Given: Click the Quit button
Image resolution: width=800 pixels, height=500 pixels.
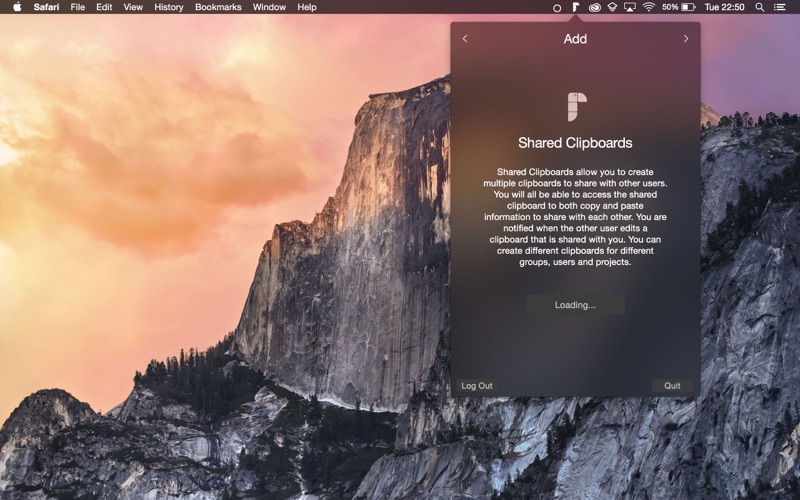Looking at the screenshot, I should click(x=672, y=386).
